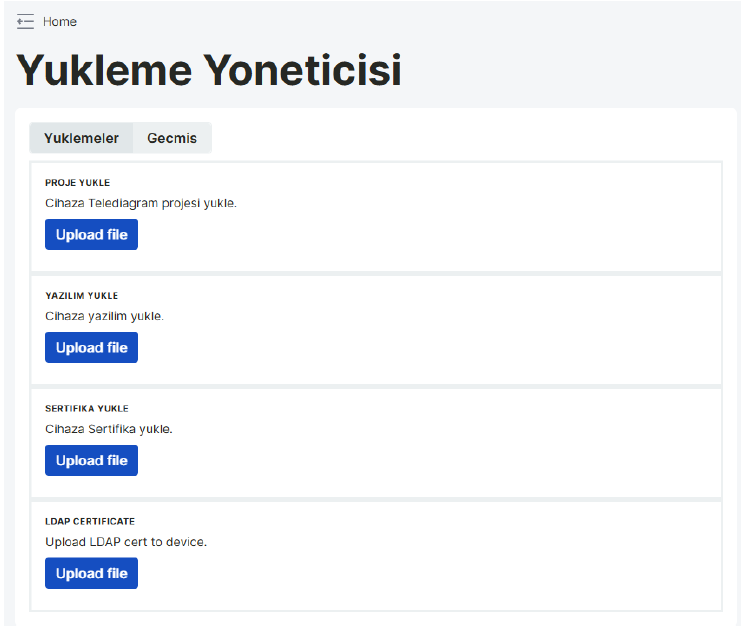Click Upload file under Sertifika Yukle

pos(91,460)
